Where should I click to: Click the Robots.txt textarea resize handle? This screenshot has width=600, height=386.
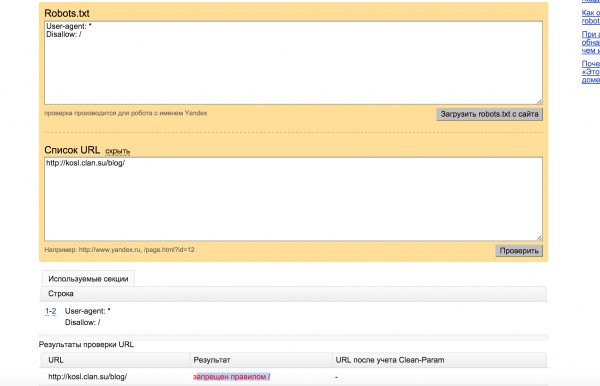tap(539, 101)
